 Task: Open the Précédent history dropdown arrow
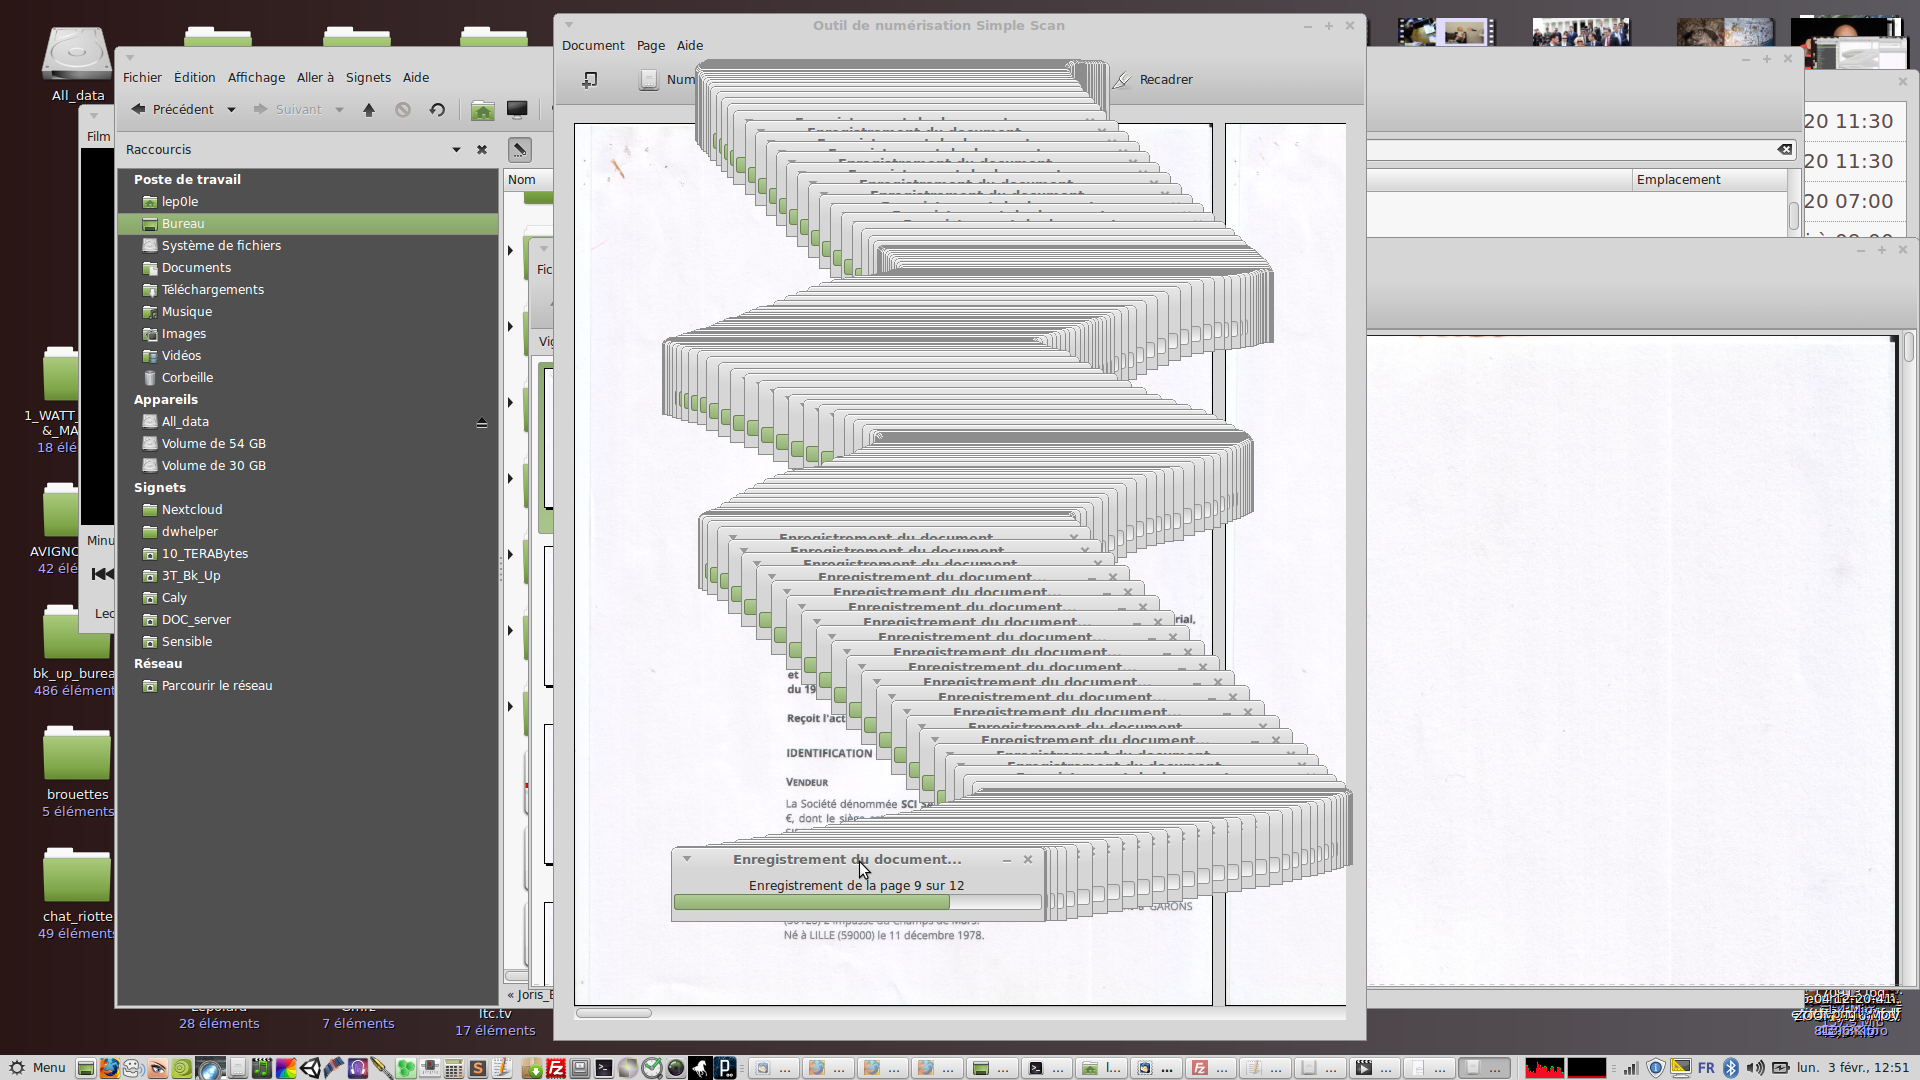pyautogui.click(x=231, y=110)
